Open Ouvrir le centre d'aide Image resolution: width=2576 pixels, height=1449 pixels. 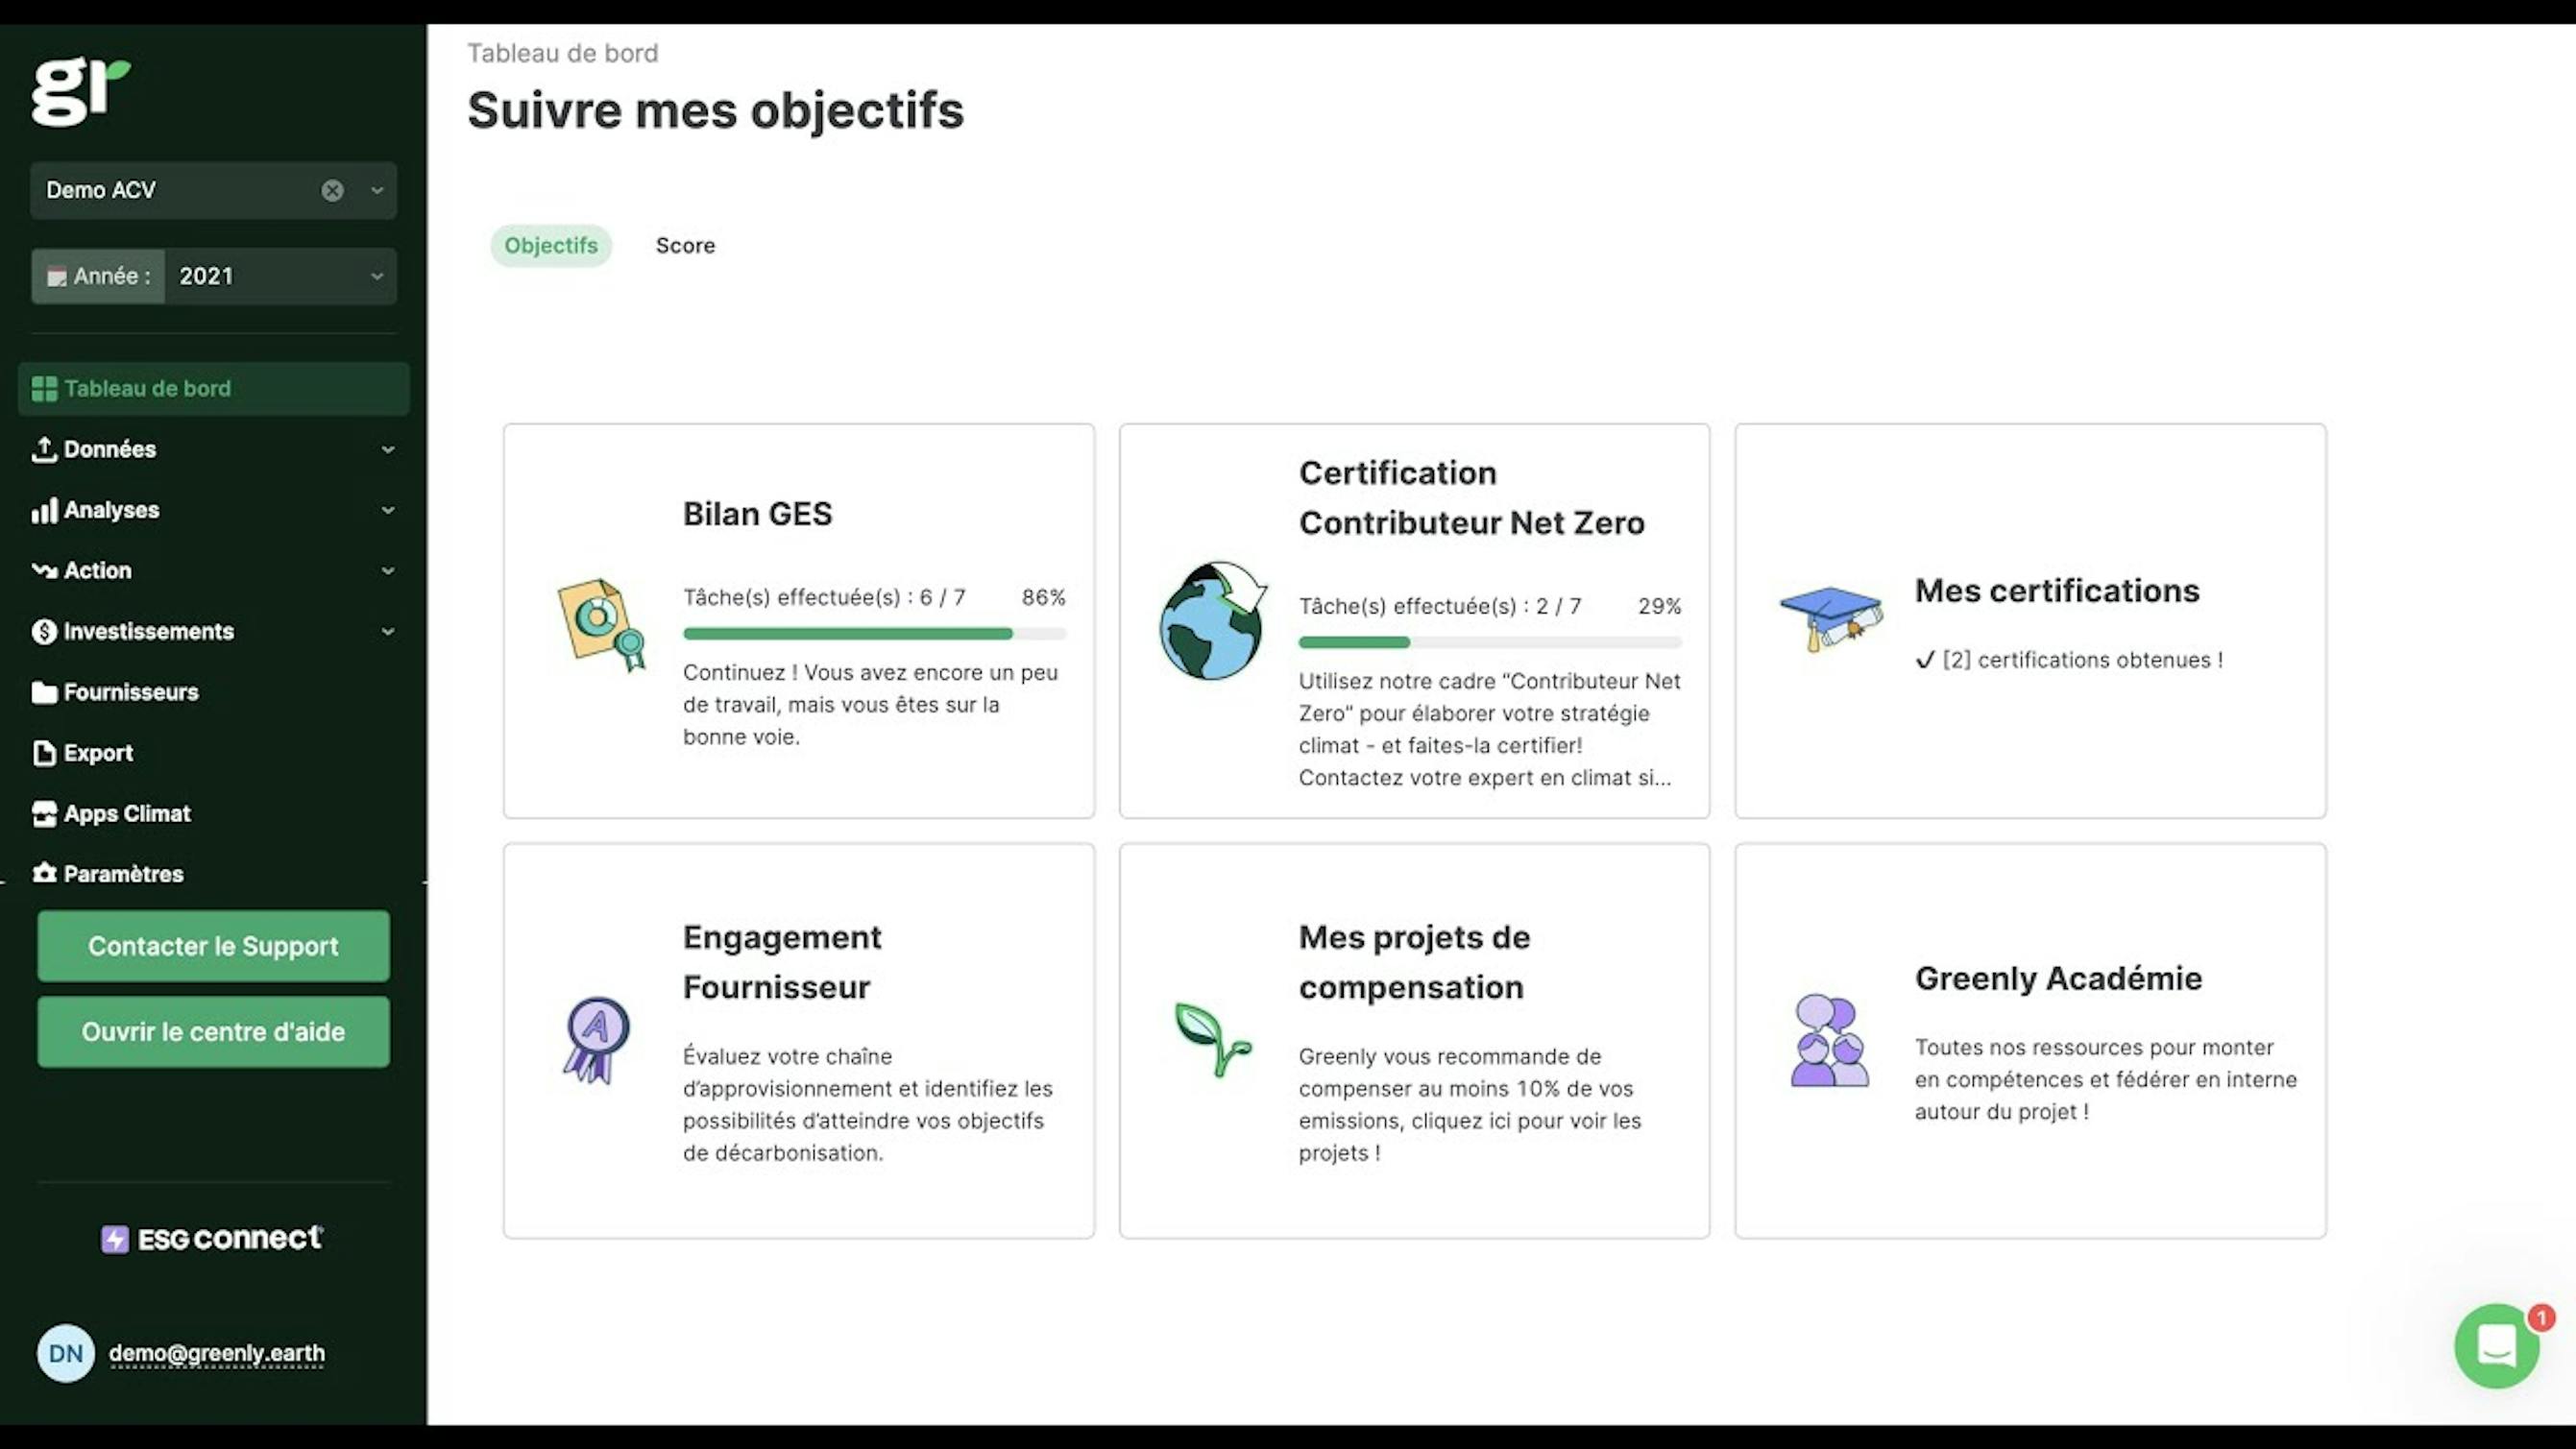pos(212,1031)
